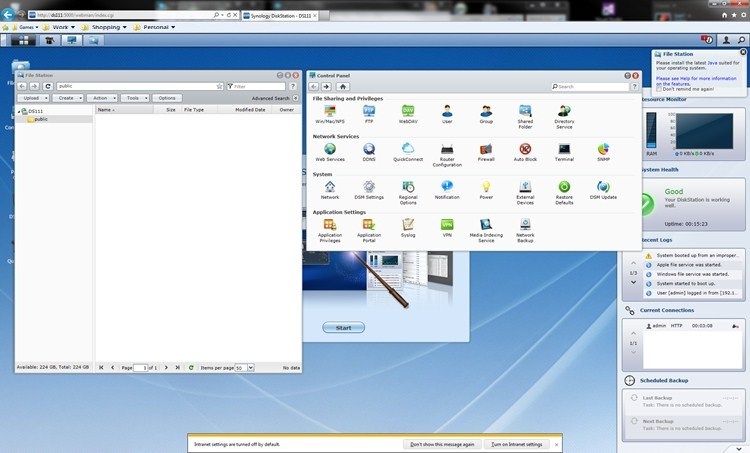750x453 pixels.
Task: Open DSM Update
Action: (603, 189)
